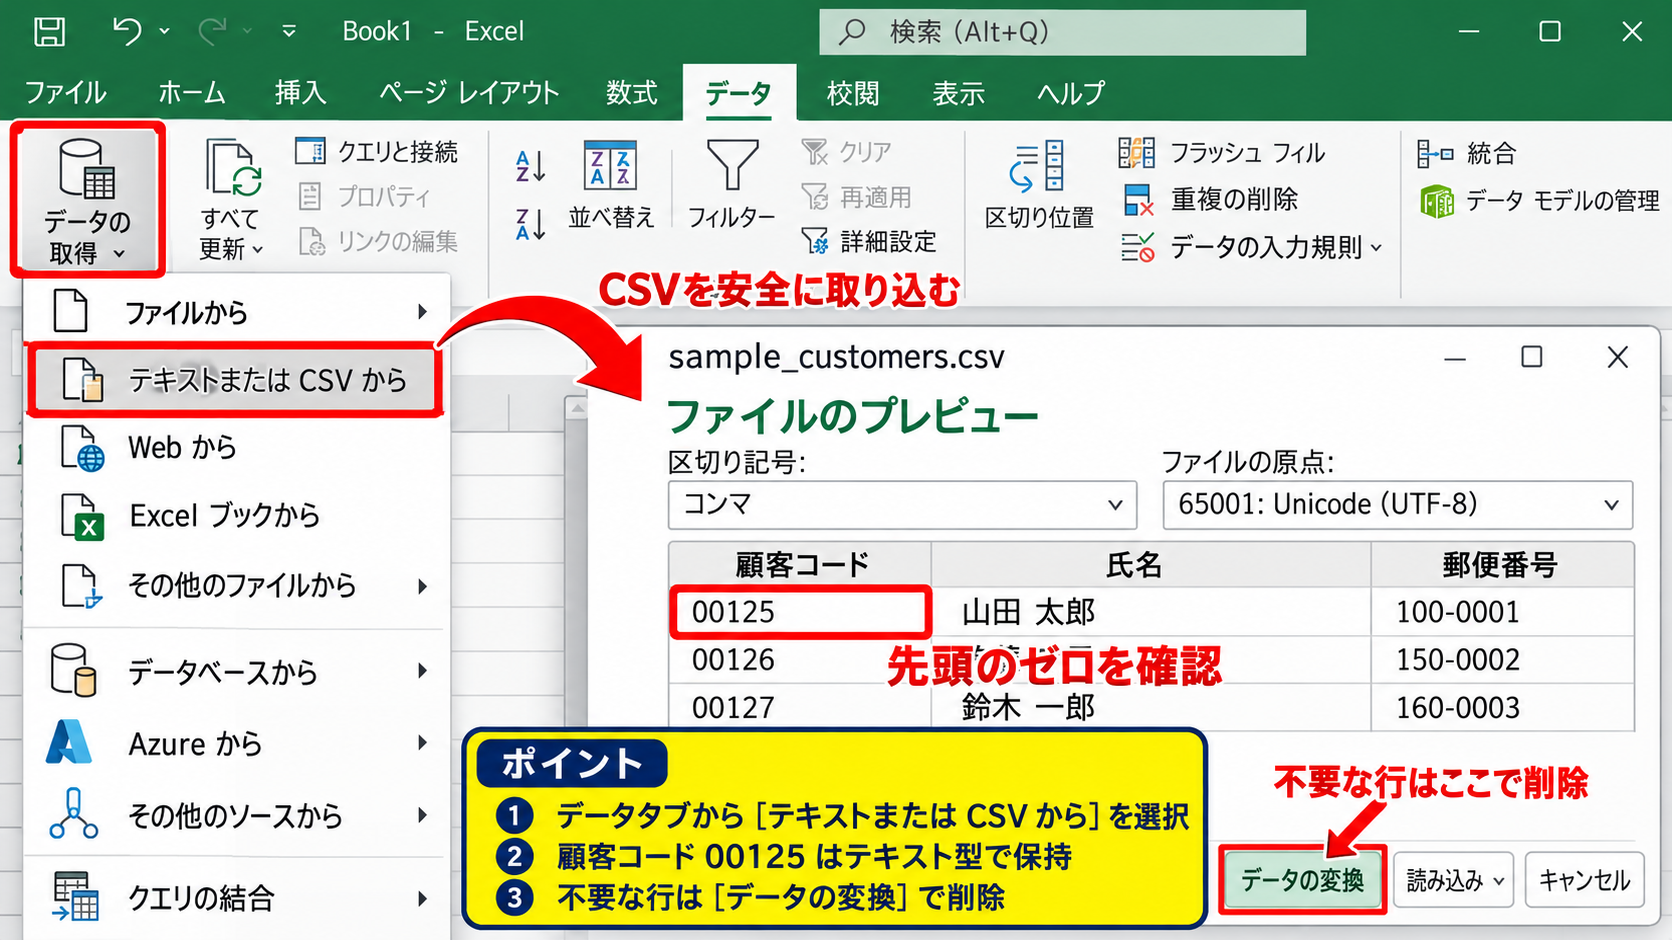Viewport: 1672px width, 940px height.
Task: Sort ascending A to Z
Action: [530, 166]
